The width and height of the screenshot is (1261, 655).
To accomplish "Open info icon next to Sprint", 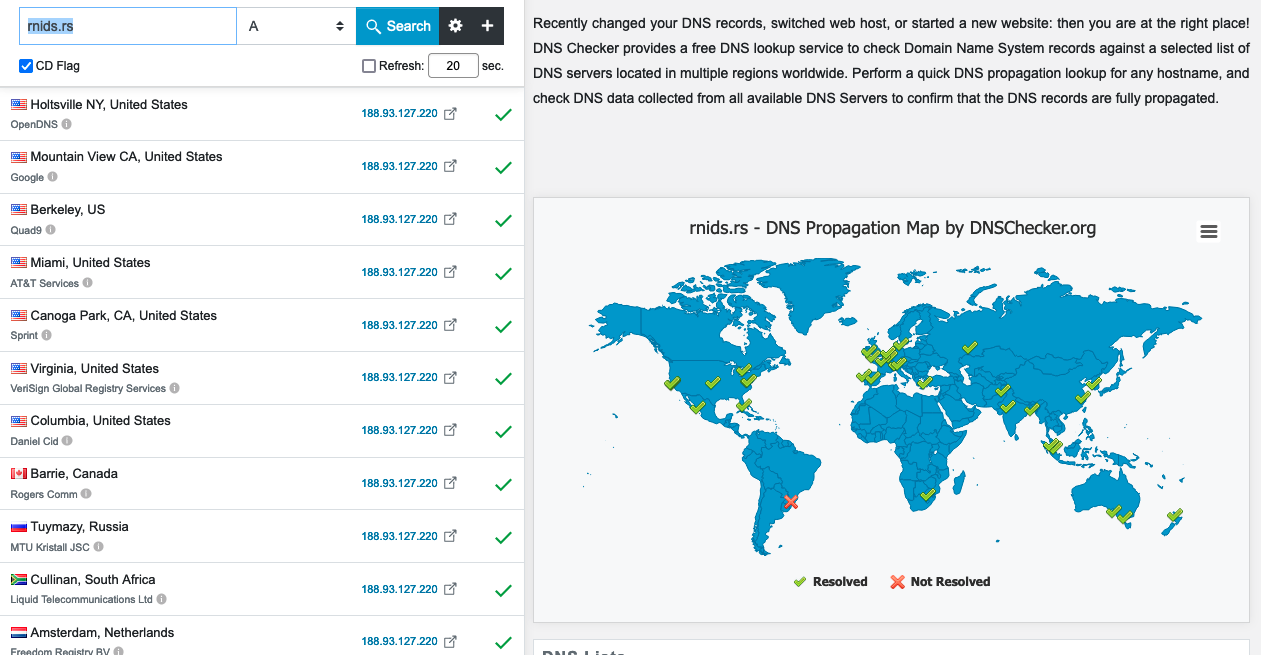I will point(47,336).
